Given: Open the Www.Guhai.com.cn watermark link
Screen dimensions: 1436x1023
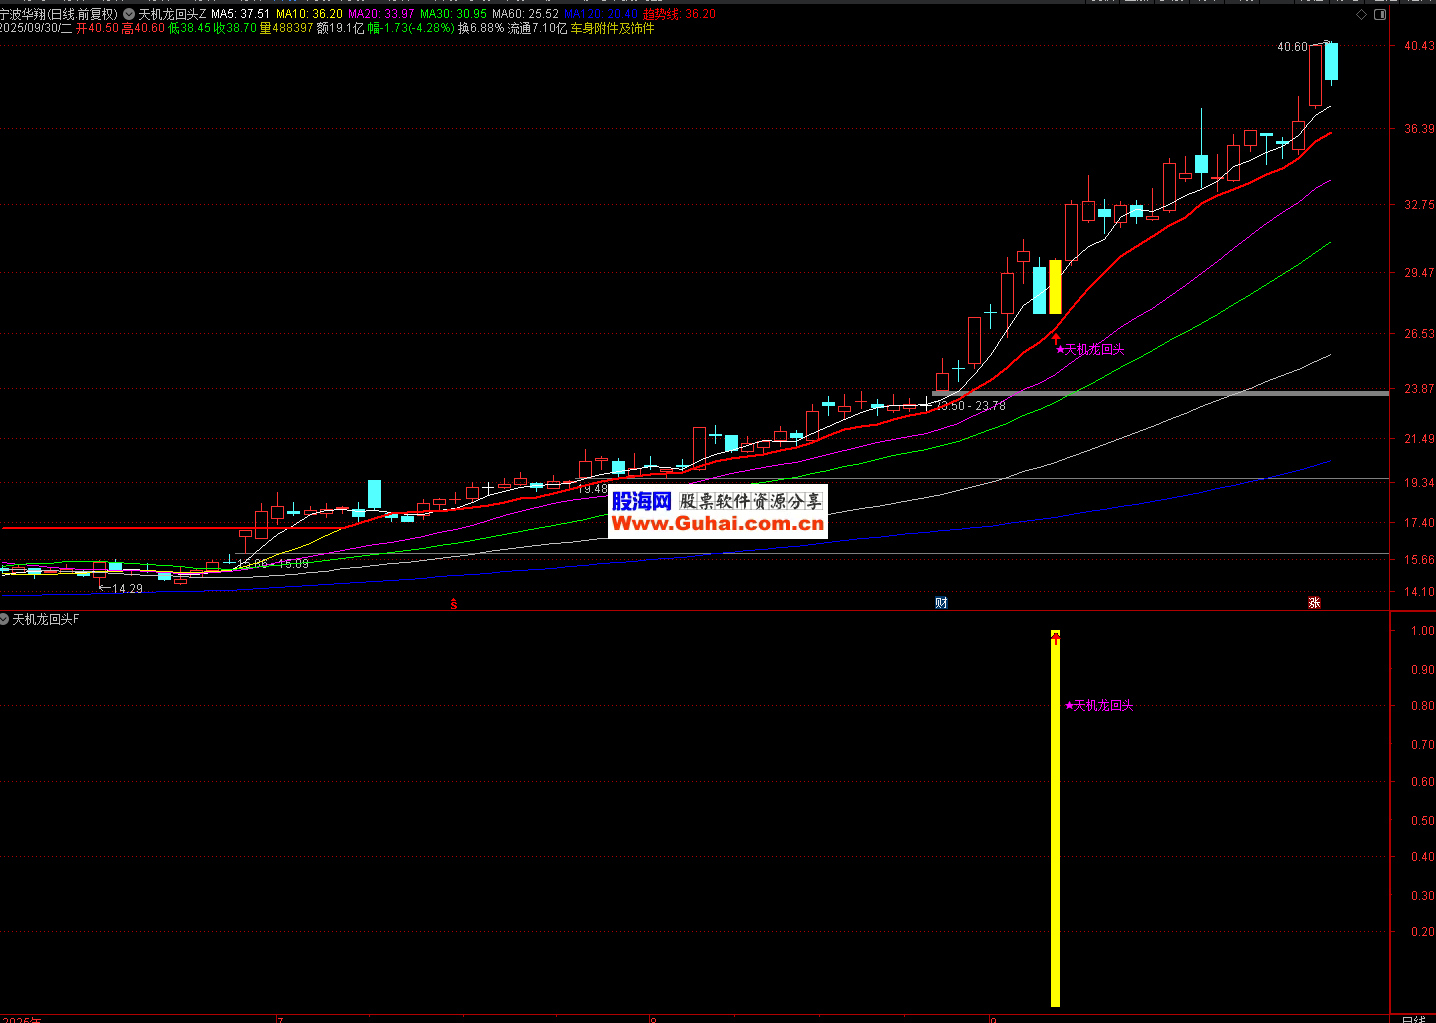Looking at the screenshot, I should pyautogui.click(x=717, y=523).
